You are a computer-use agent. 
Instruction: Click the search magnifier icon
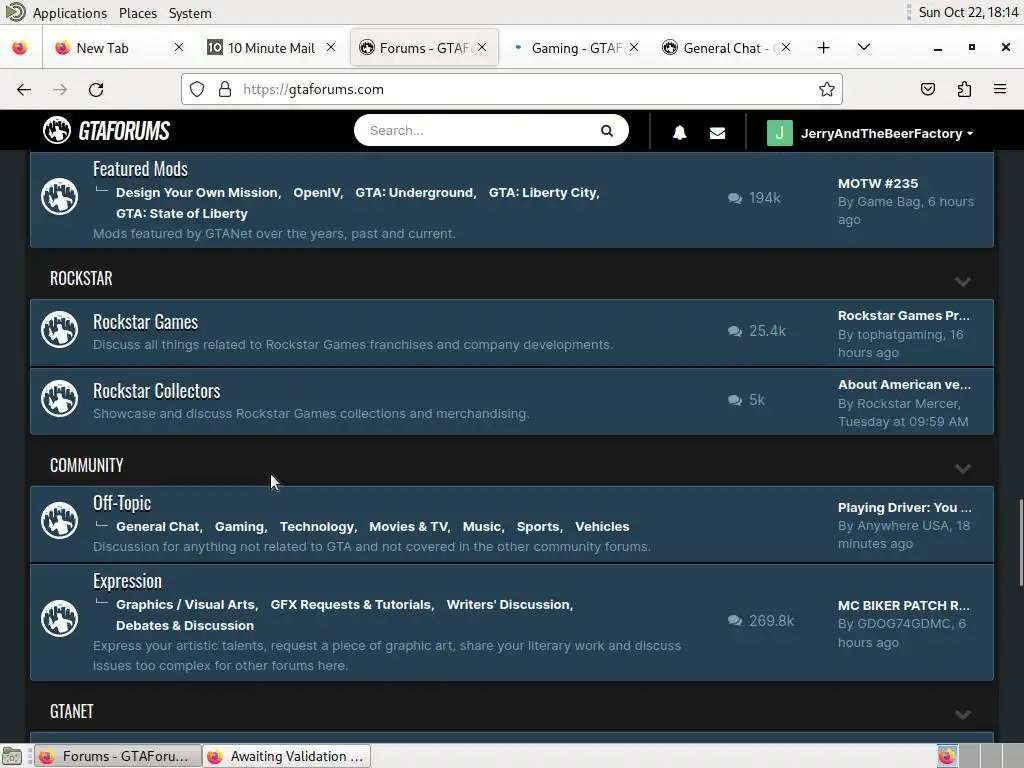click(607, 131)
